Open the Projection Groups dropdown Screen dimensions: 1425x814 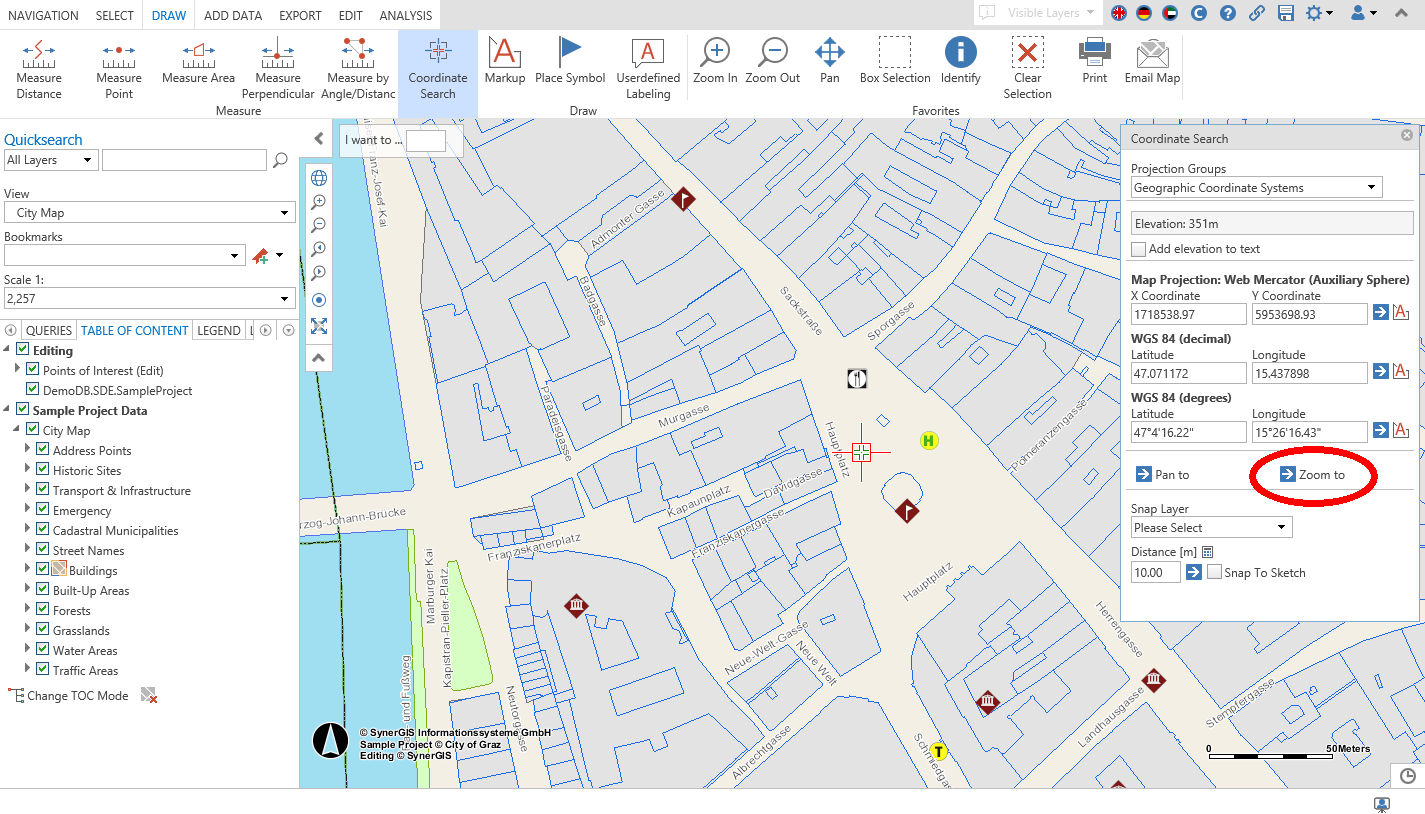(1256, 187)
